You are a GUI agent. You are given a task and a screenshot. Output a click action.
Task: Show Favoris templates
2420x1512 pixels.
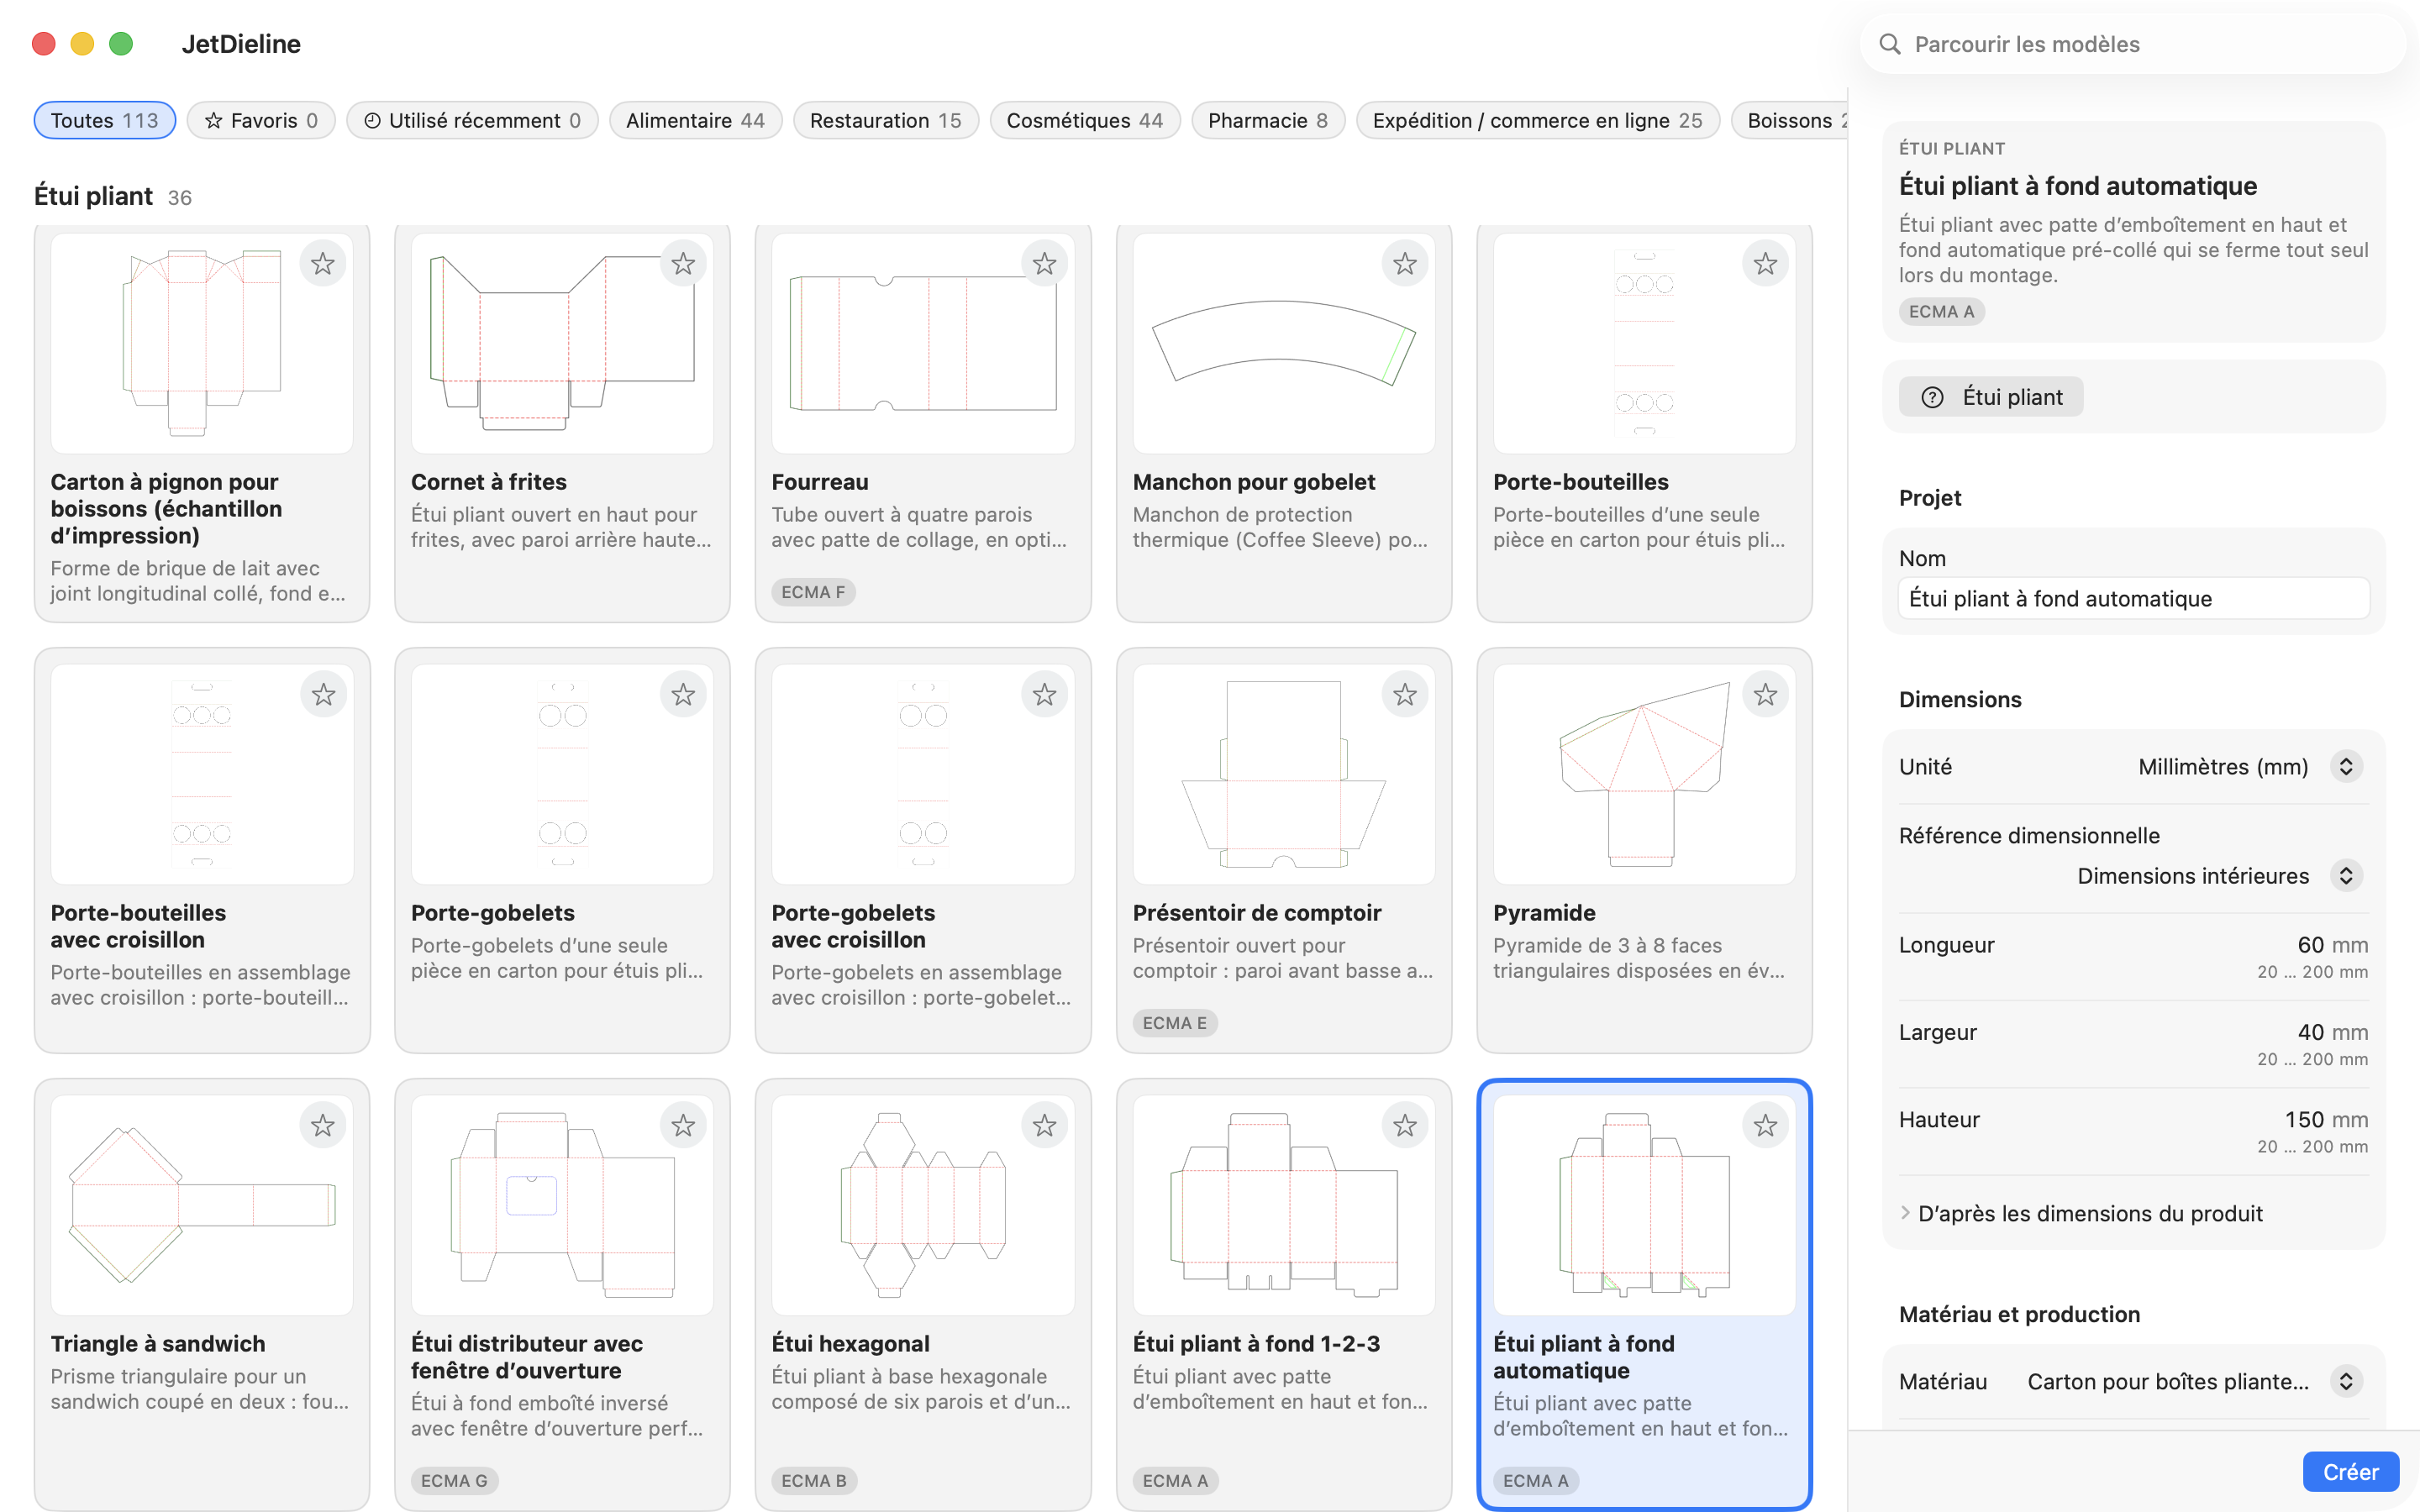click(x=261, y=120)
